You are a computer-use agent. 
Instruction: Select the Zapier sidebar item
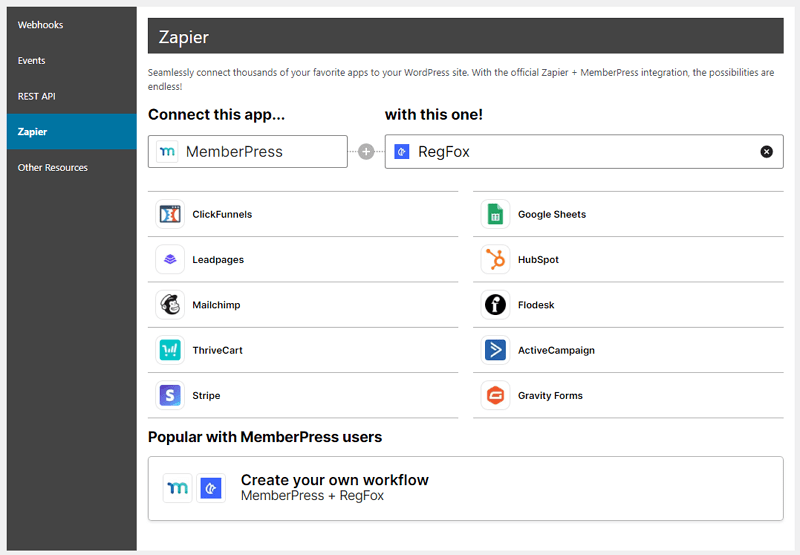(x=71, y=132)
